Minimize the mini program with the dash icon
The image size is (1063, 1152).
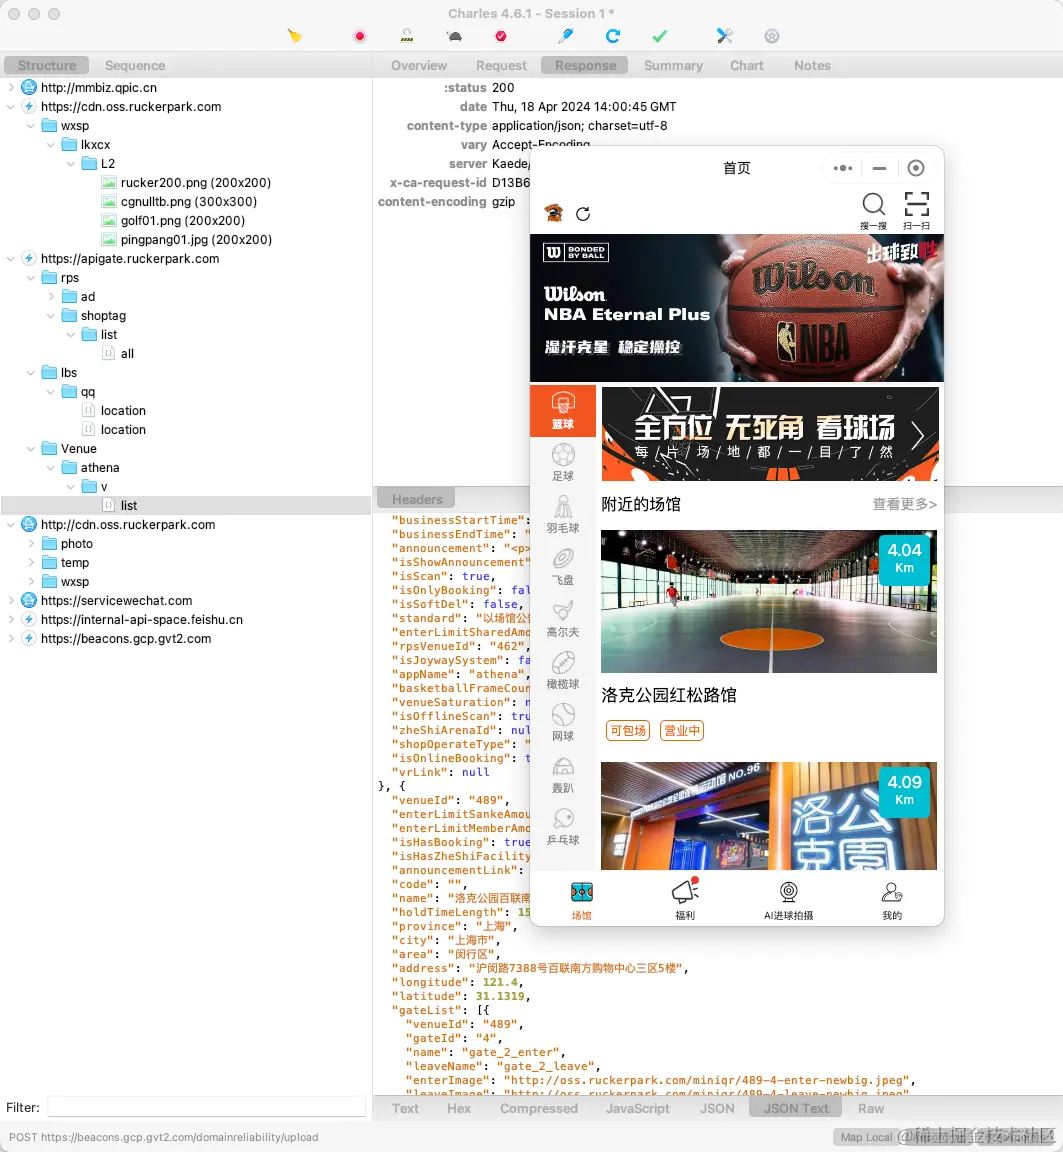[x=879, y=168]
